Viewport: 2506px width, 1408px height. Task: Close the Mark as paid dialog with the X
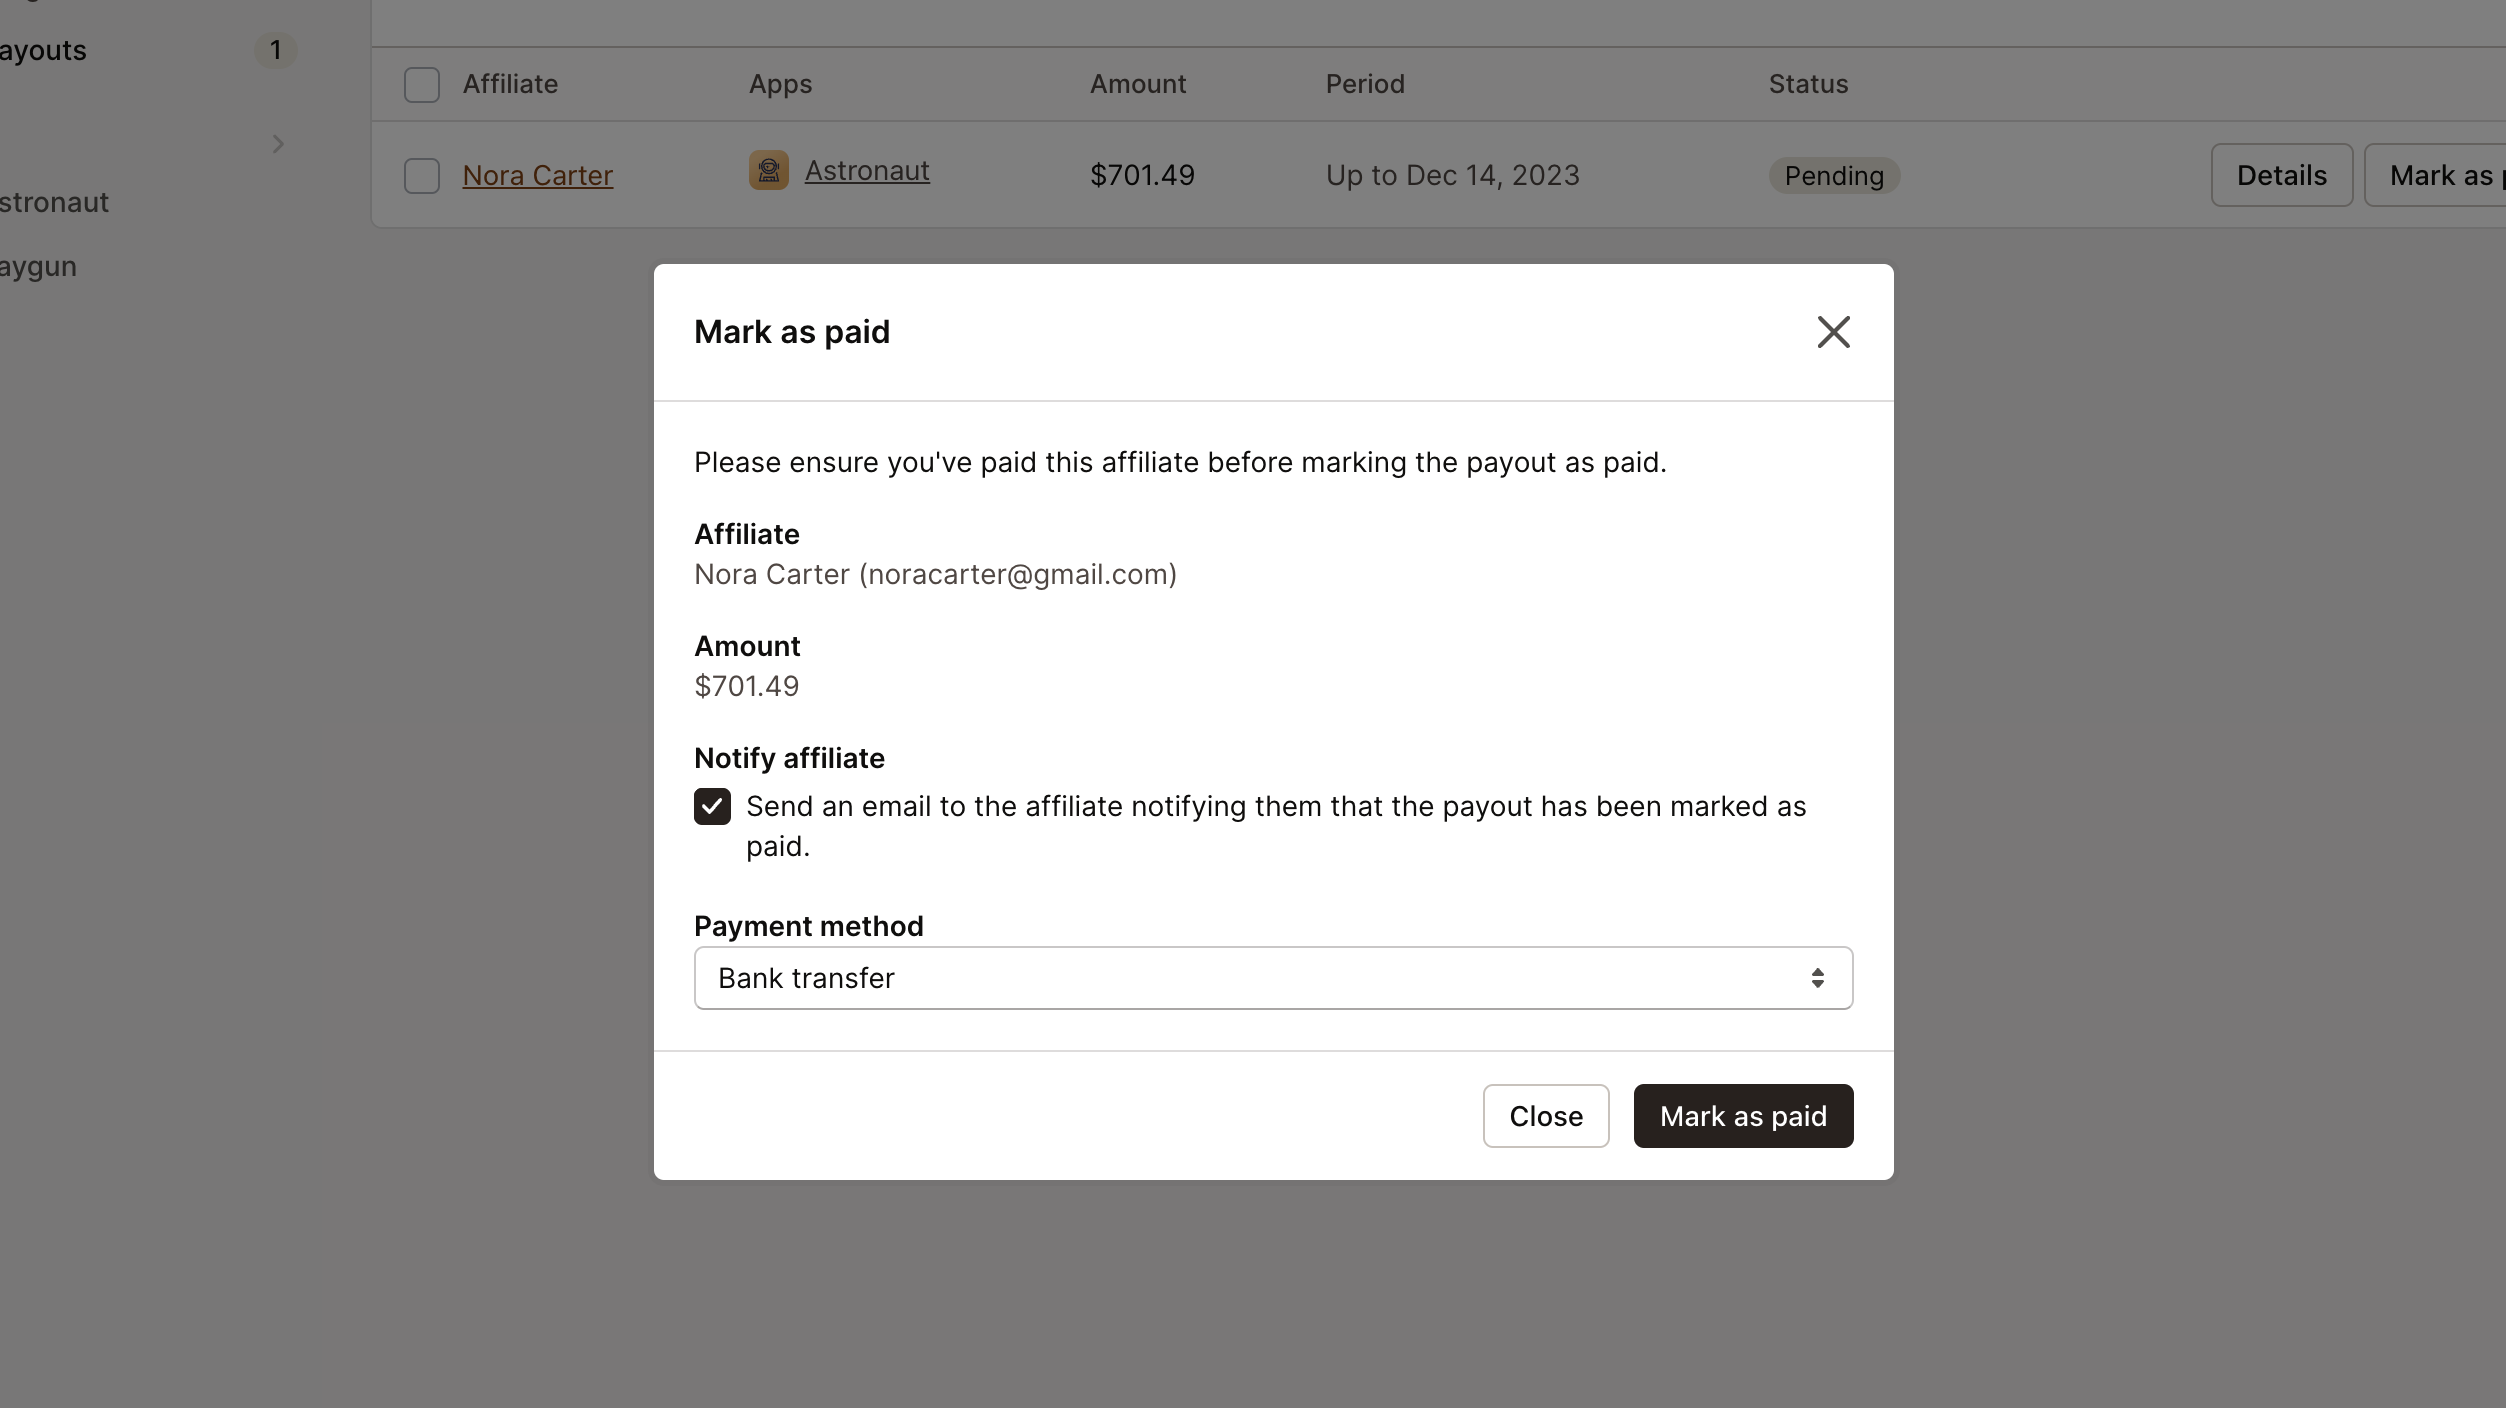(1833, 331)
